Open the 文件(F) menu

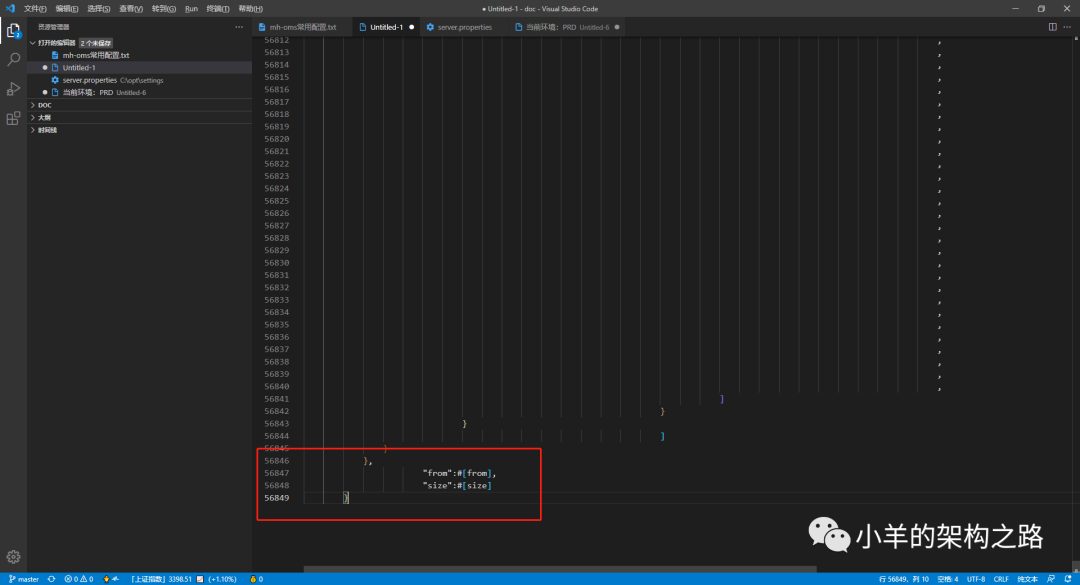tap(35, 9)
